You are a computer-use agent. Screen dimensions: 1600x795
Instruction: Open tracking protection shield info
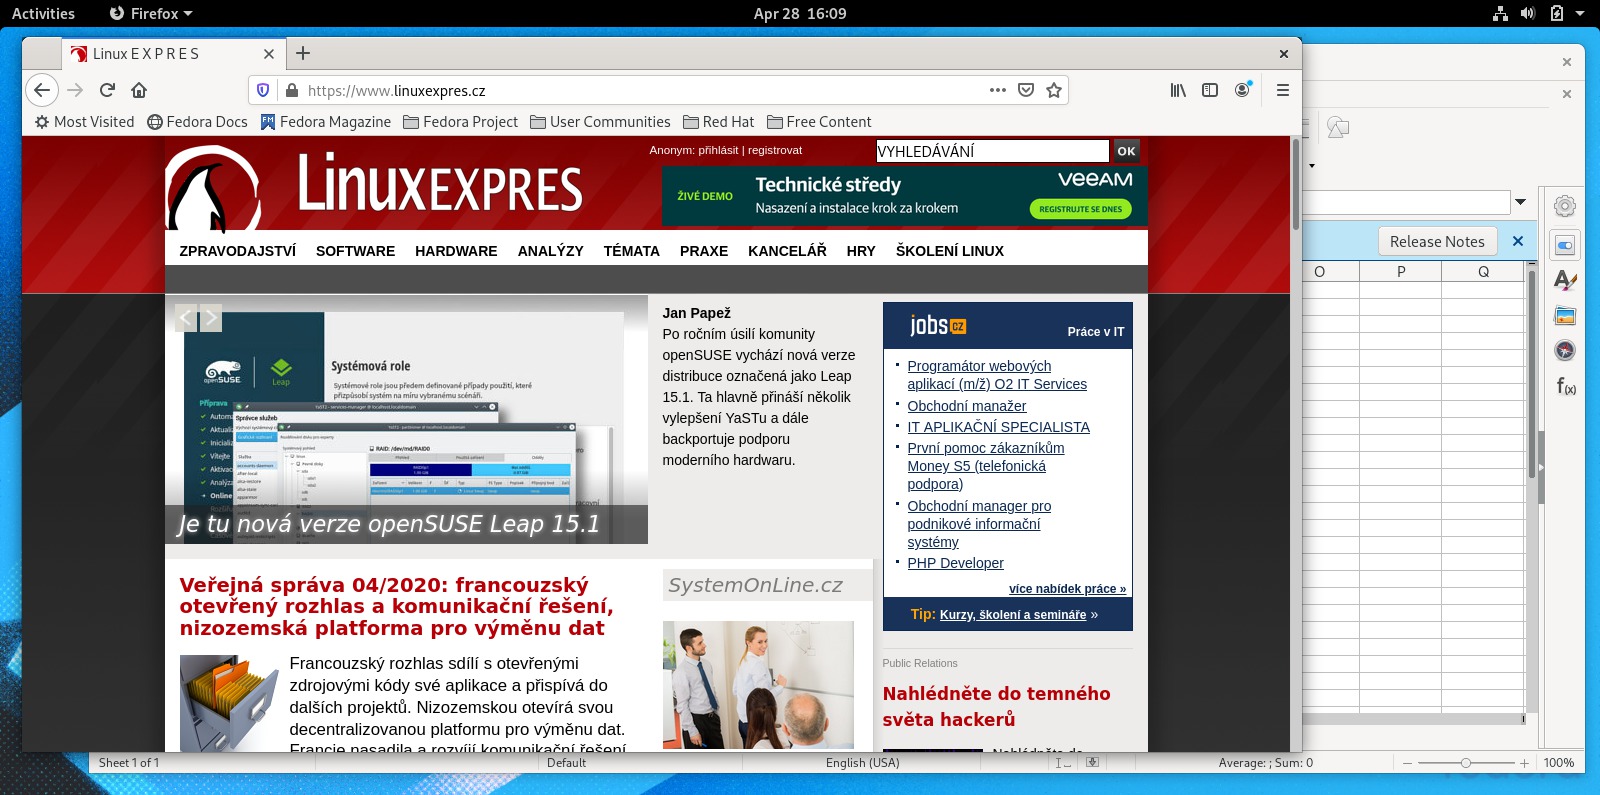pos(263,90)
